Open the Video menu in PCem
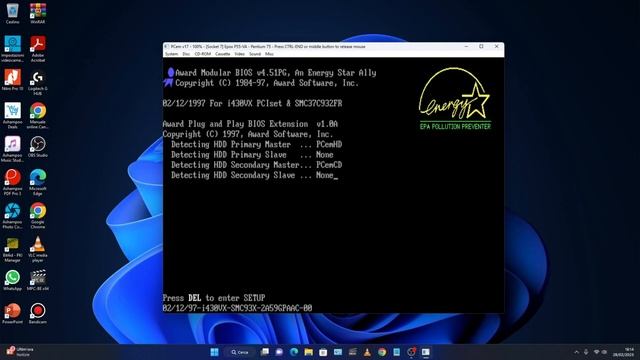Image resolution: width=640 pixels, height=360 pixels. tap(240, 54)
